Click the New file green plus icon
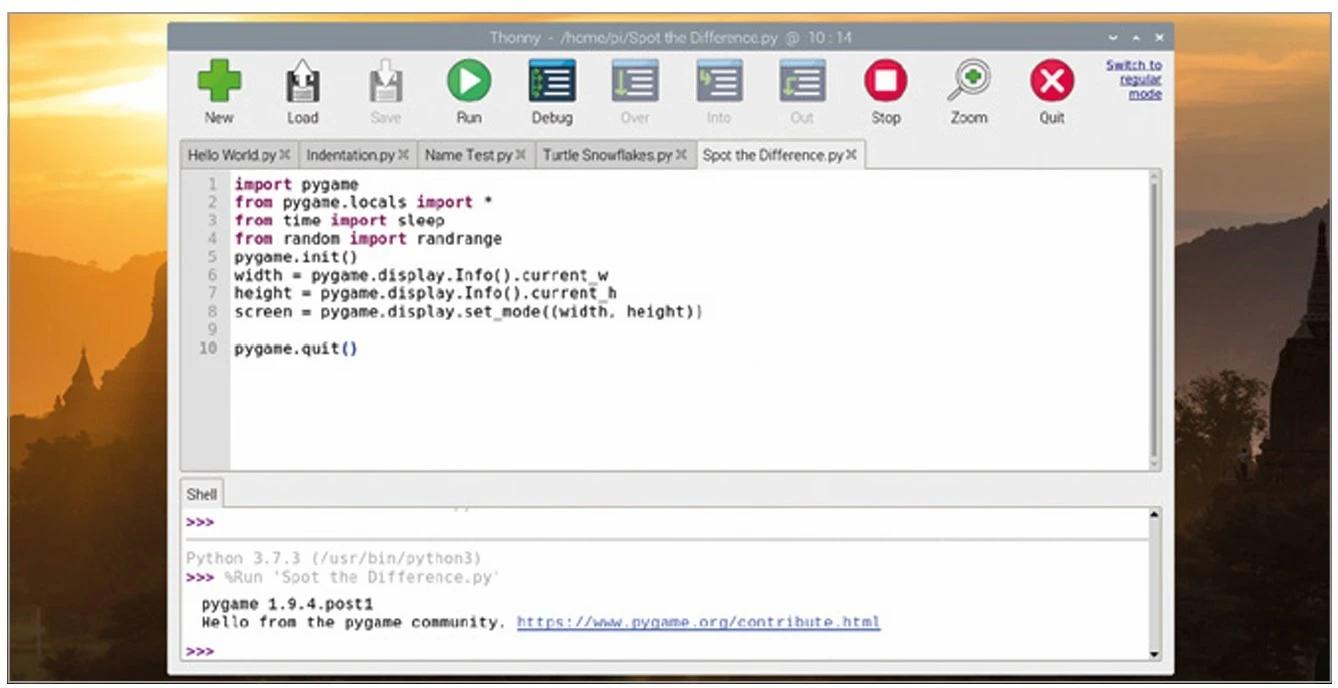This screenshot has height=688, width=1338. pyautogui.click(x=219, y=82)
